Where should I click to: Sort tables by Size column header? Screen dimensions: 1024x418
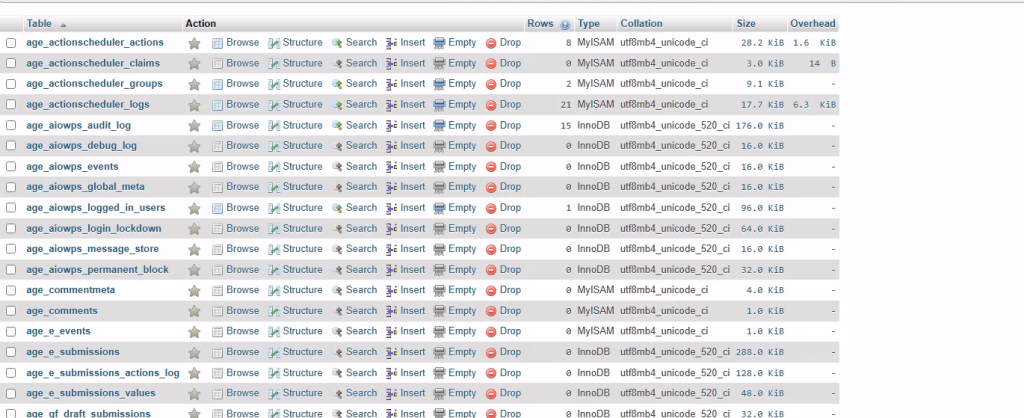(x=746, y=23)
